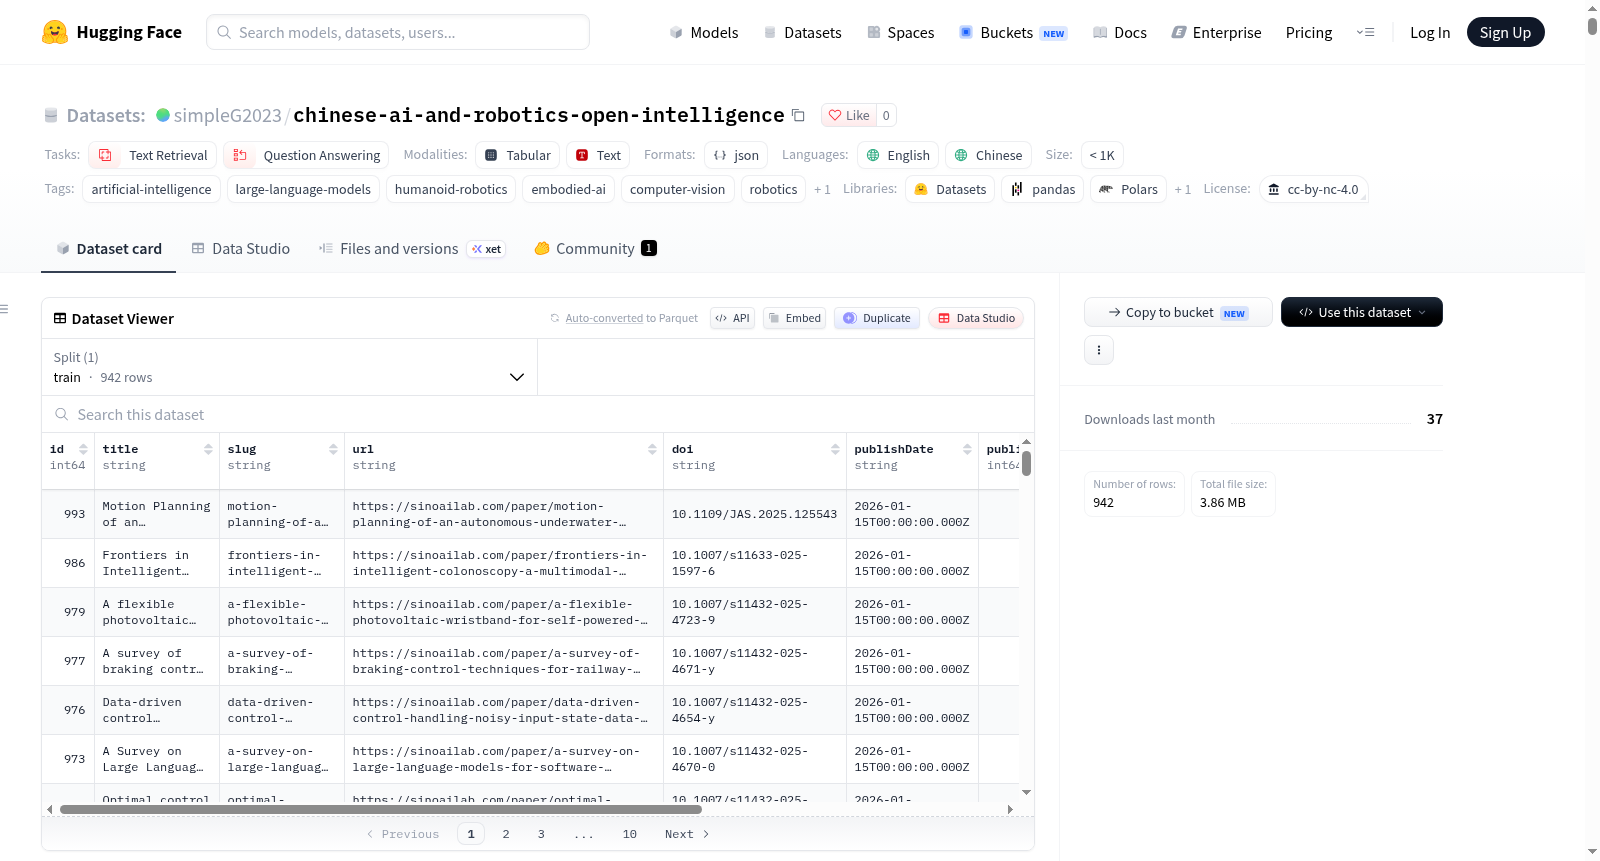Viewport: 1600px width, 861px height.
Task: Open Text Retrieval task tag
Action: pos(153,155)
